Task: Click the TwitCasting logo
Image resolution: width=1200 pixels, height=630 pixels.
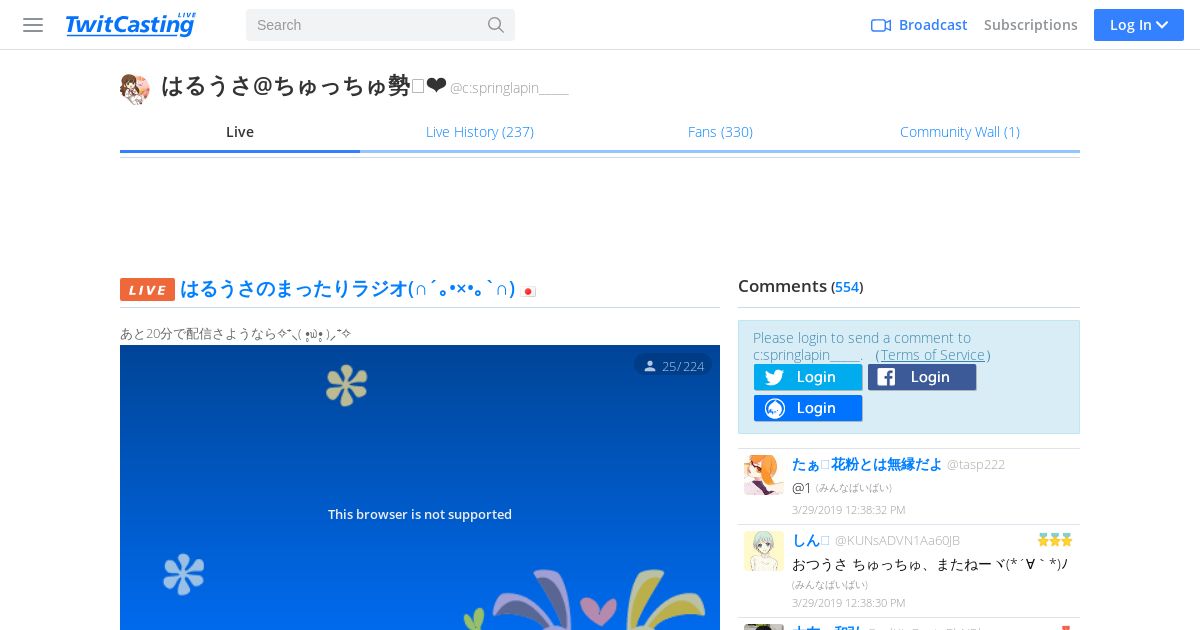Action: coord(130,25)
